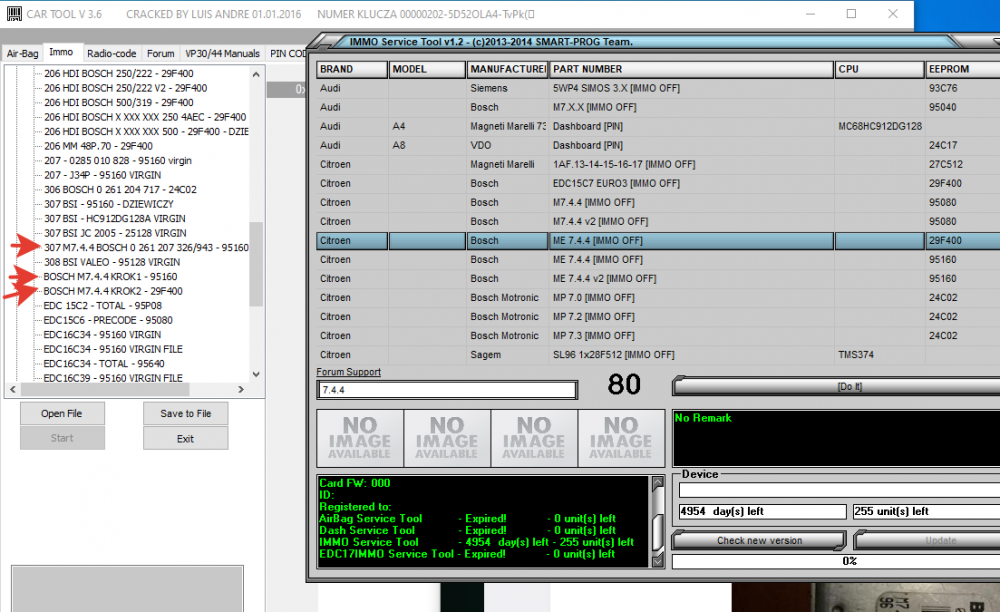
Task: Select '207 - 0285 010 828 - 95160 virgin'
Action: point(117,161)
